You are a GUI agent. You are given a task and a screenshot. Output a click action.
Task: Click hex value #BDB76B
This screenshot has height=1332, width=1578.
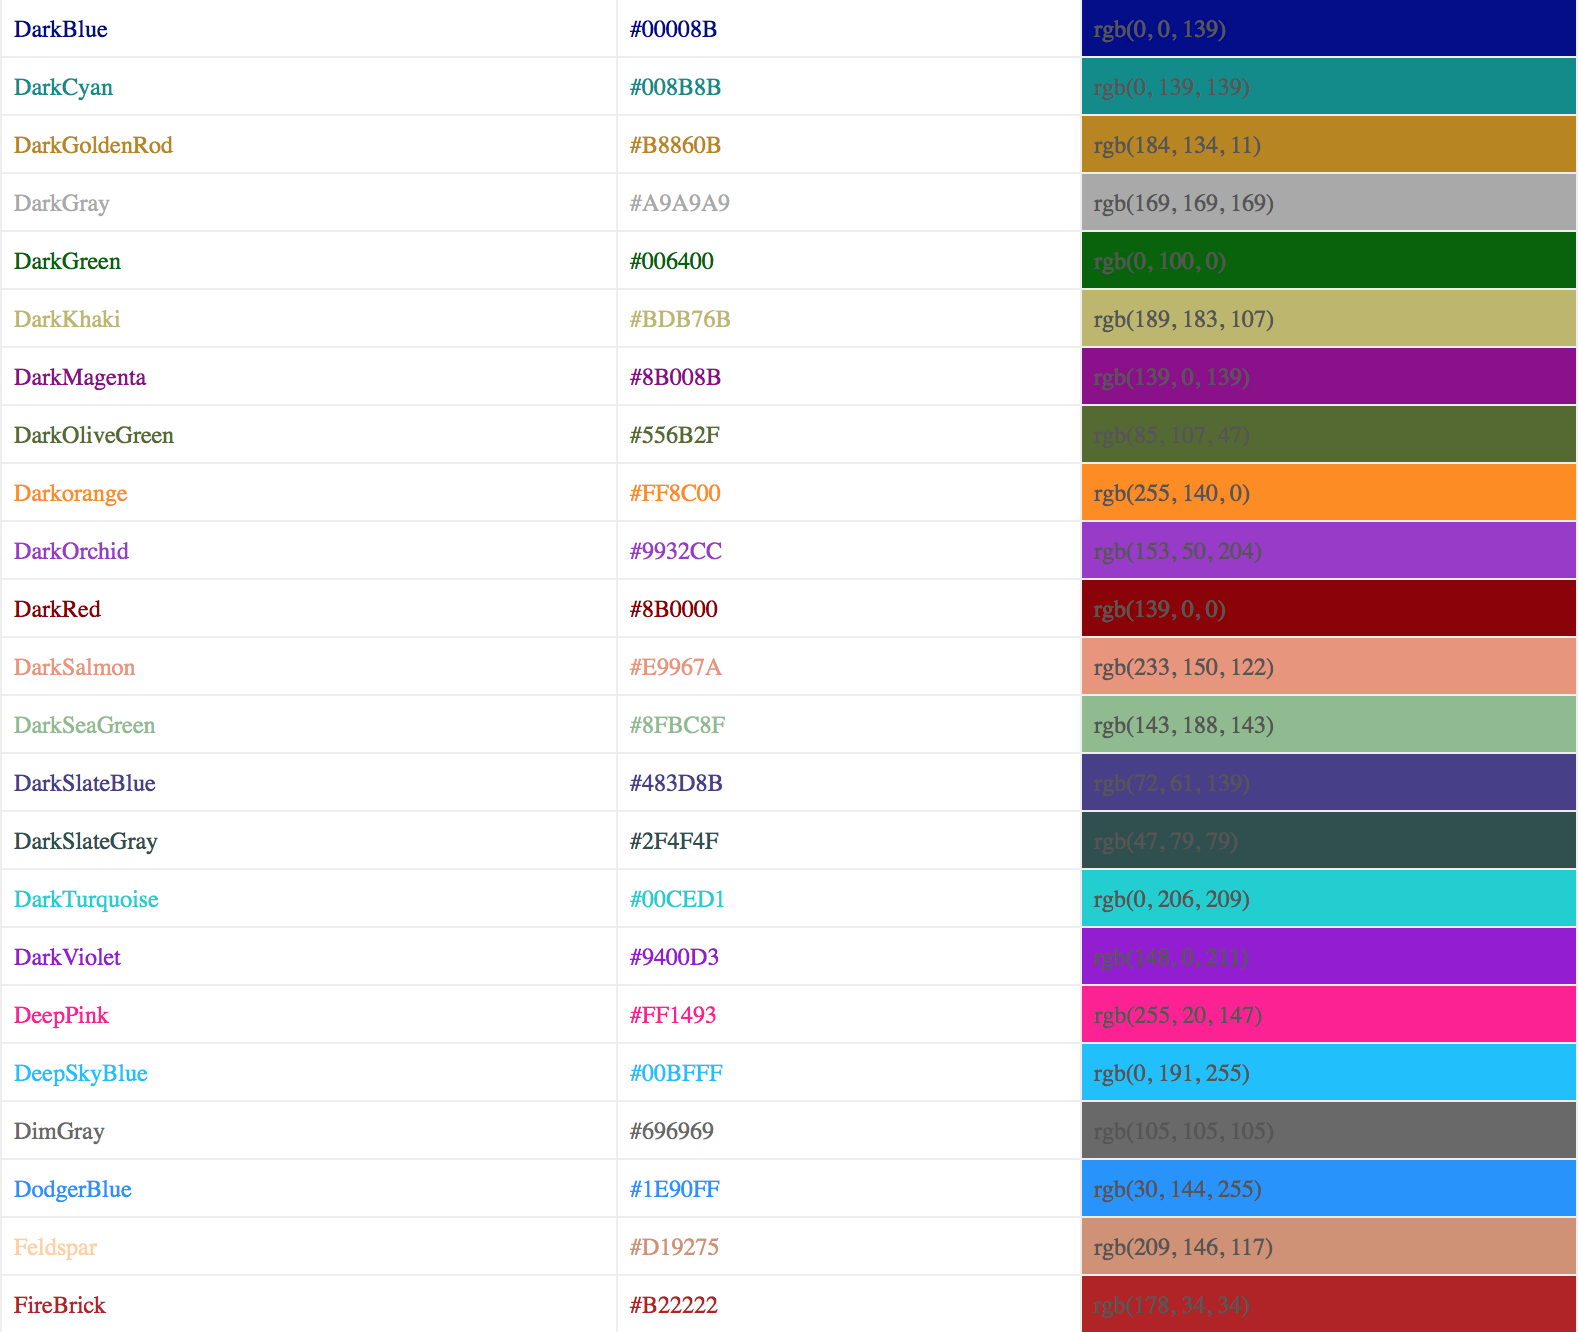coord(680,319)
